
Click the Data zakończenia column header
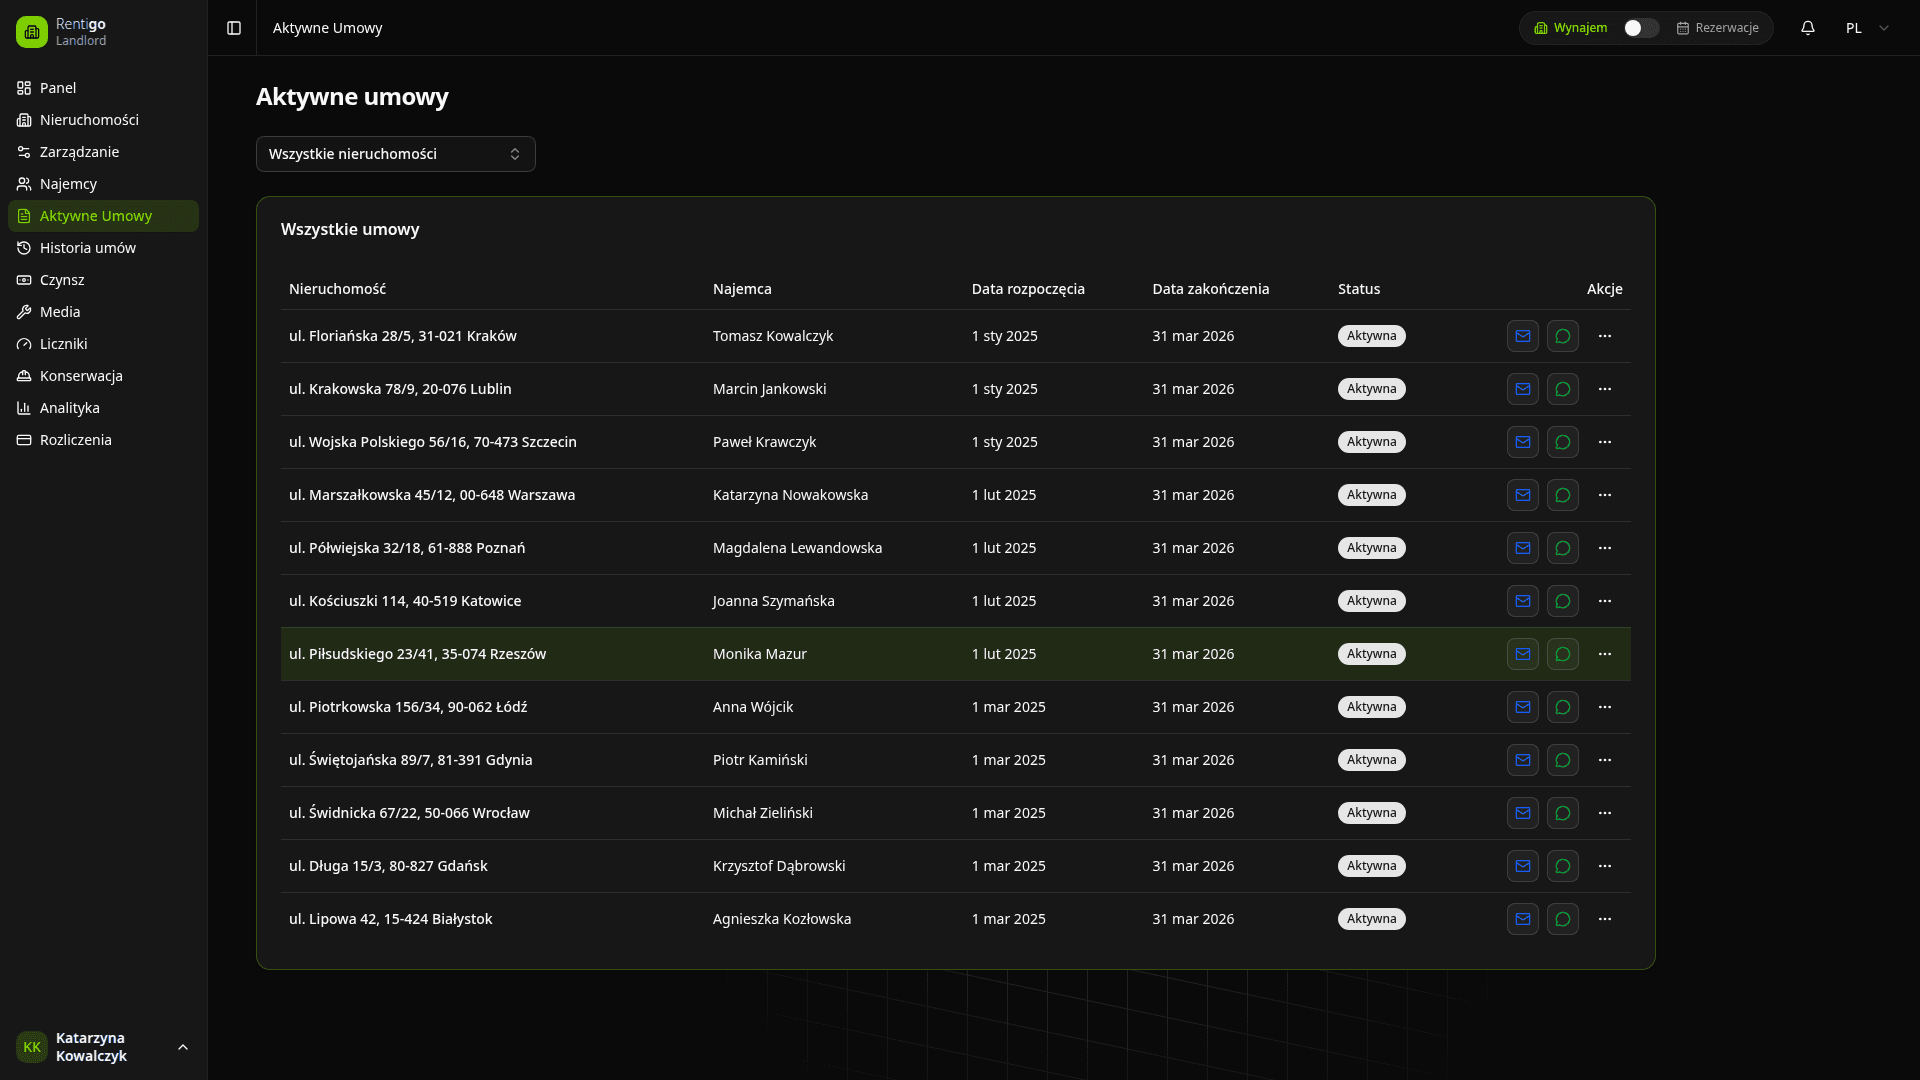click(1210, 289)
